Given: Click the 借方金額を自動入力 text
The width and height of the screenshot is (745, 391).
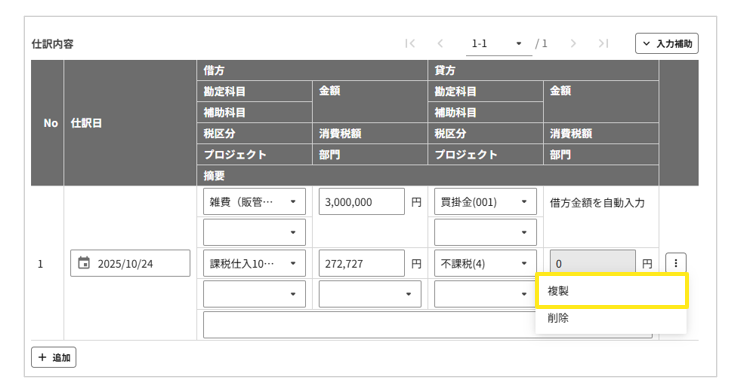Looking at the screenshot, I should point(597,203).
